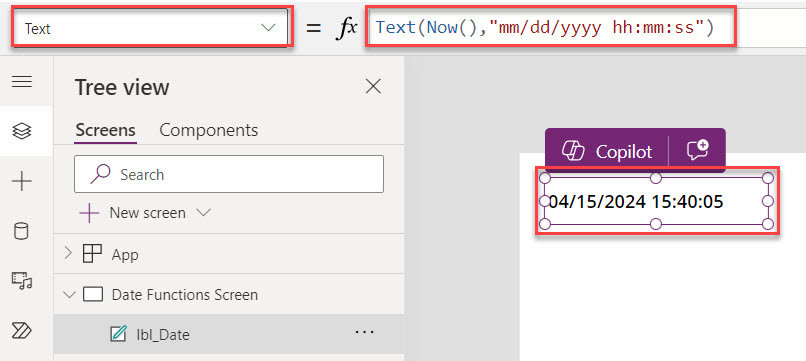Image resolution: width=806 pixels, height=361 pixels.
Task: Open the Media icon in left rail
Action: click(22, 281)
